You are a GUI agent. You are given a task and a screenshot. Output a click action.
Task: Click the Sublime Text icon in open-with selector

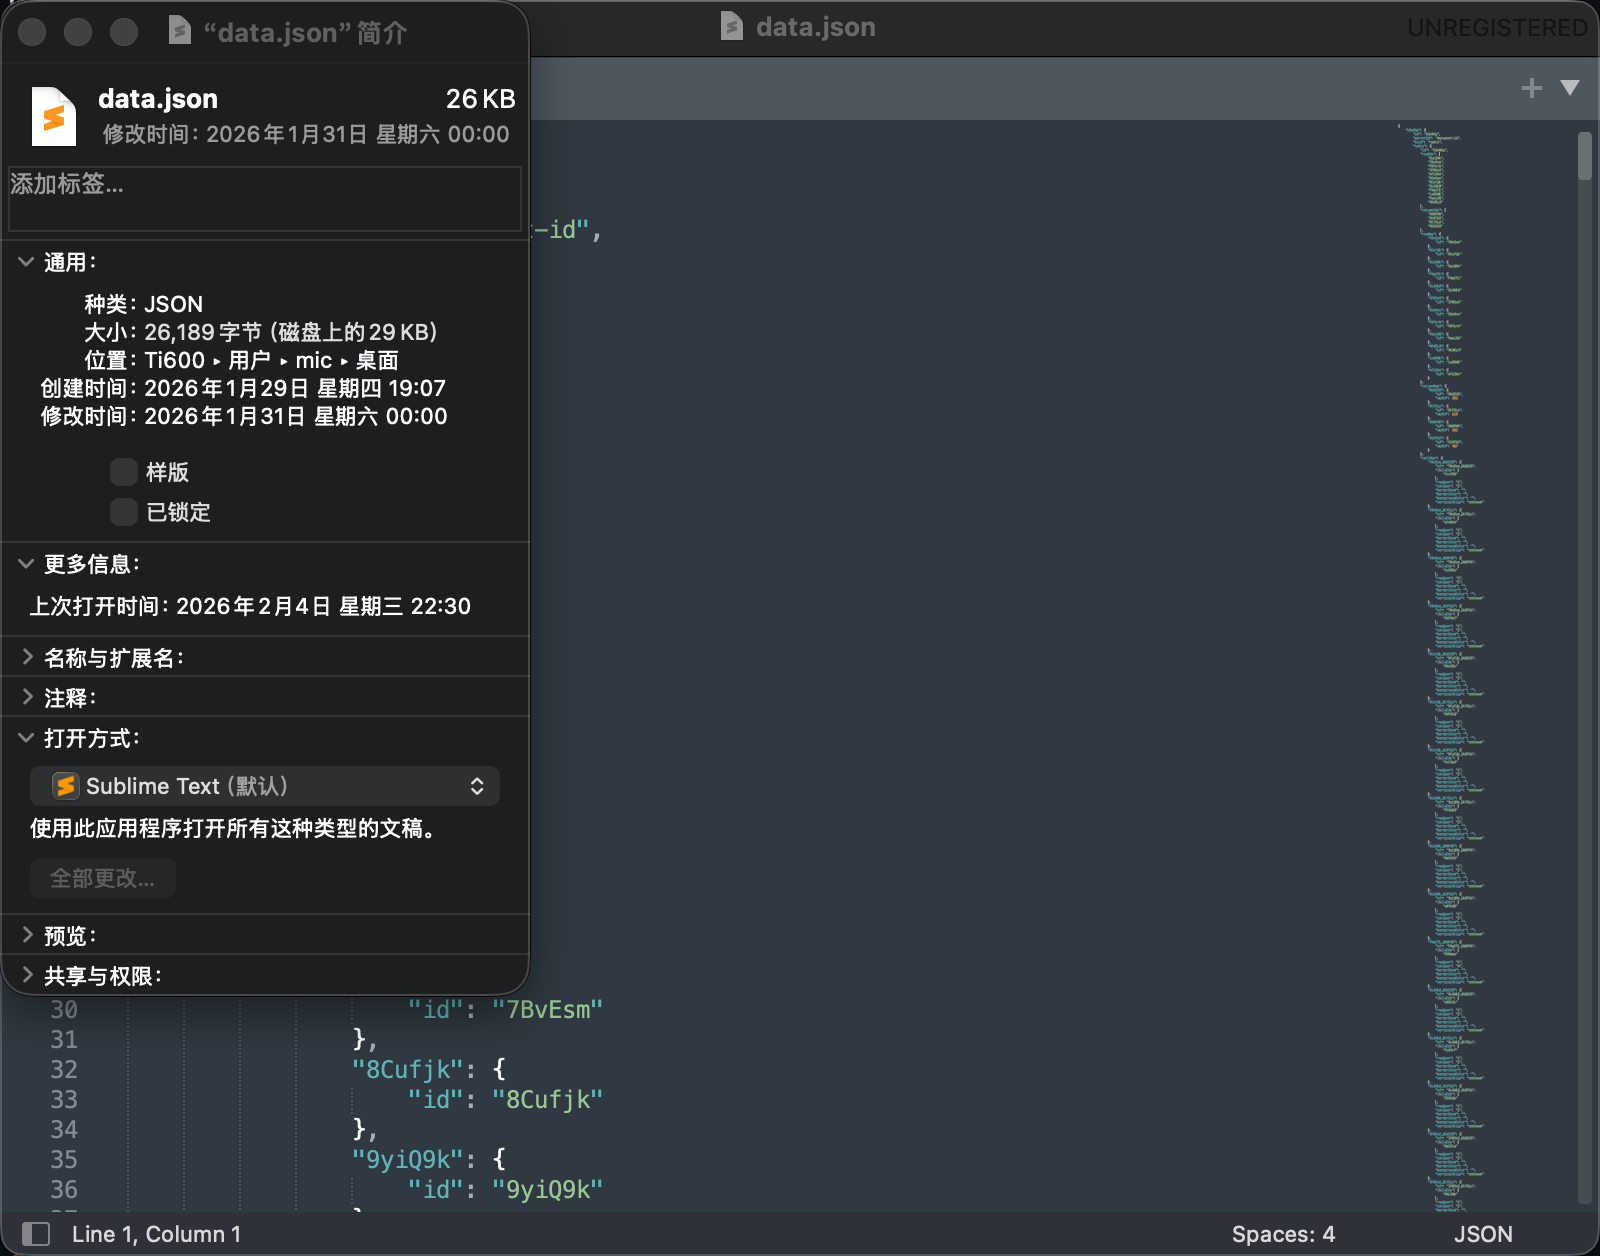65,786
